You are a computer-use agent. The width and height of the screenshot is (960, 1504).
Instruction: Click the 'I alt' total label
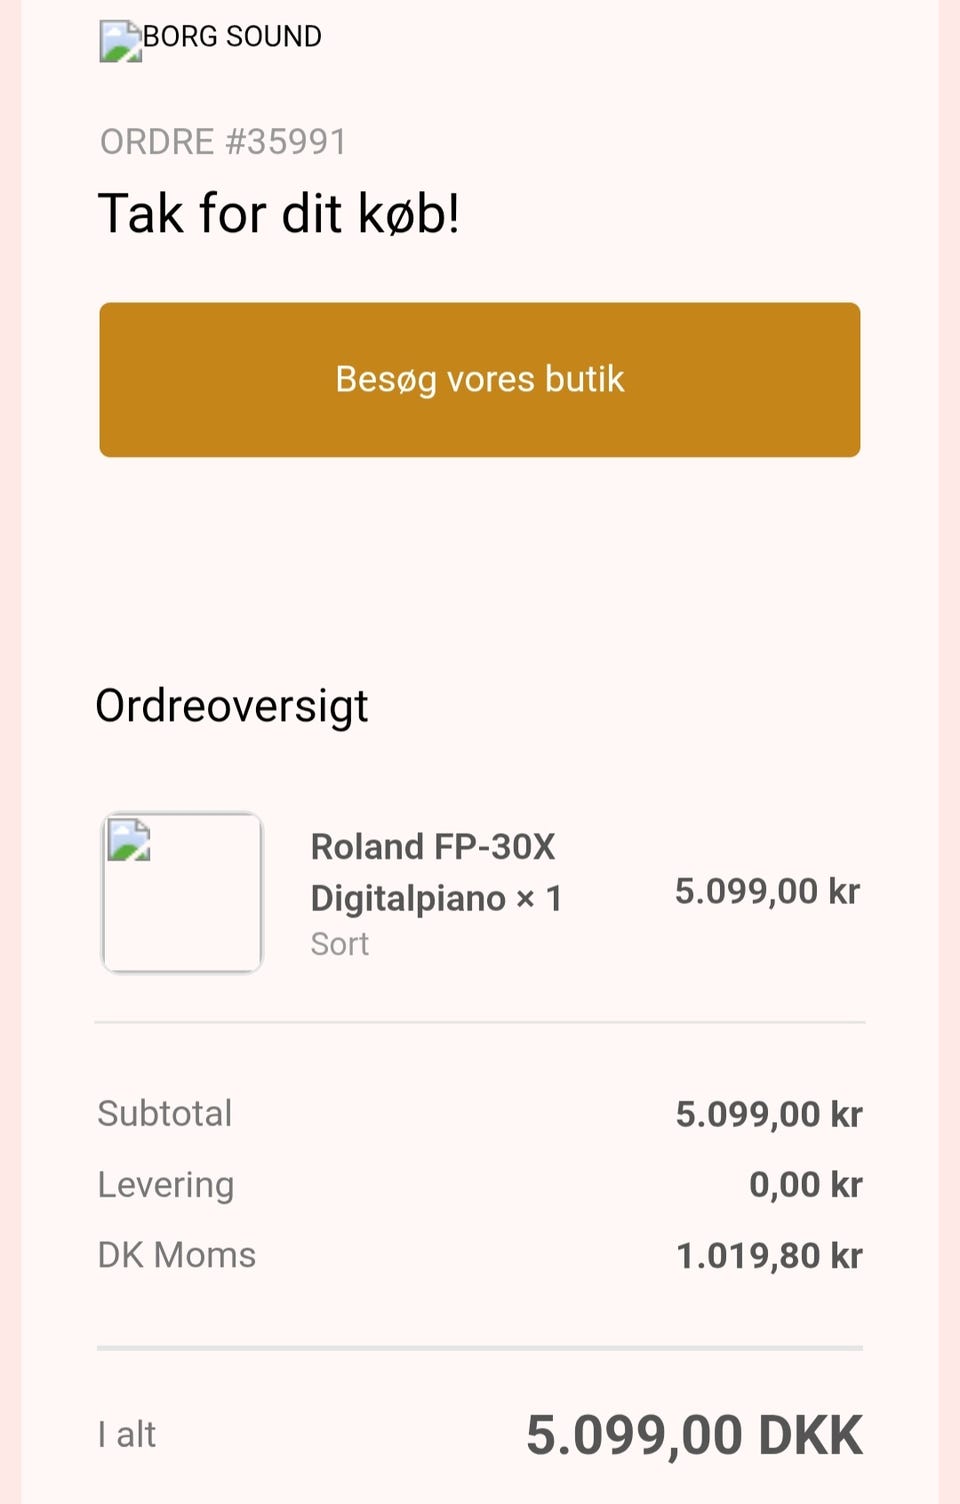pyautogui.click(x=127, y=1435)
